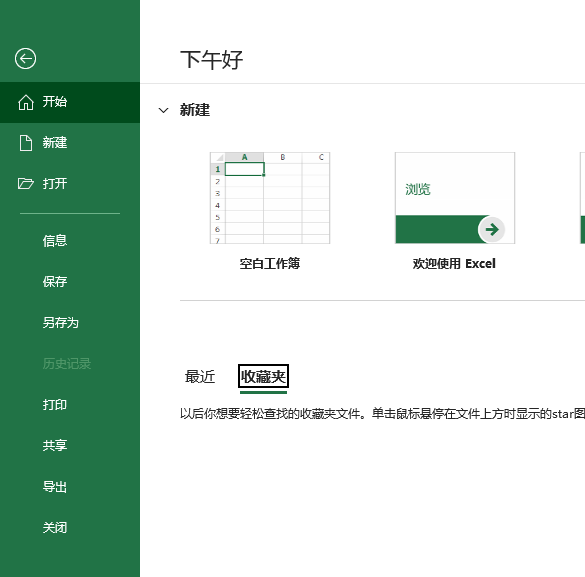Click the 新建 document icon in sidebar
Screen dimensions: 585x577
point(26,143)
